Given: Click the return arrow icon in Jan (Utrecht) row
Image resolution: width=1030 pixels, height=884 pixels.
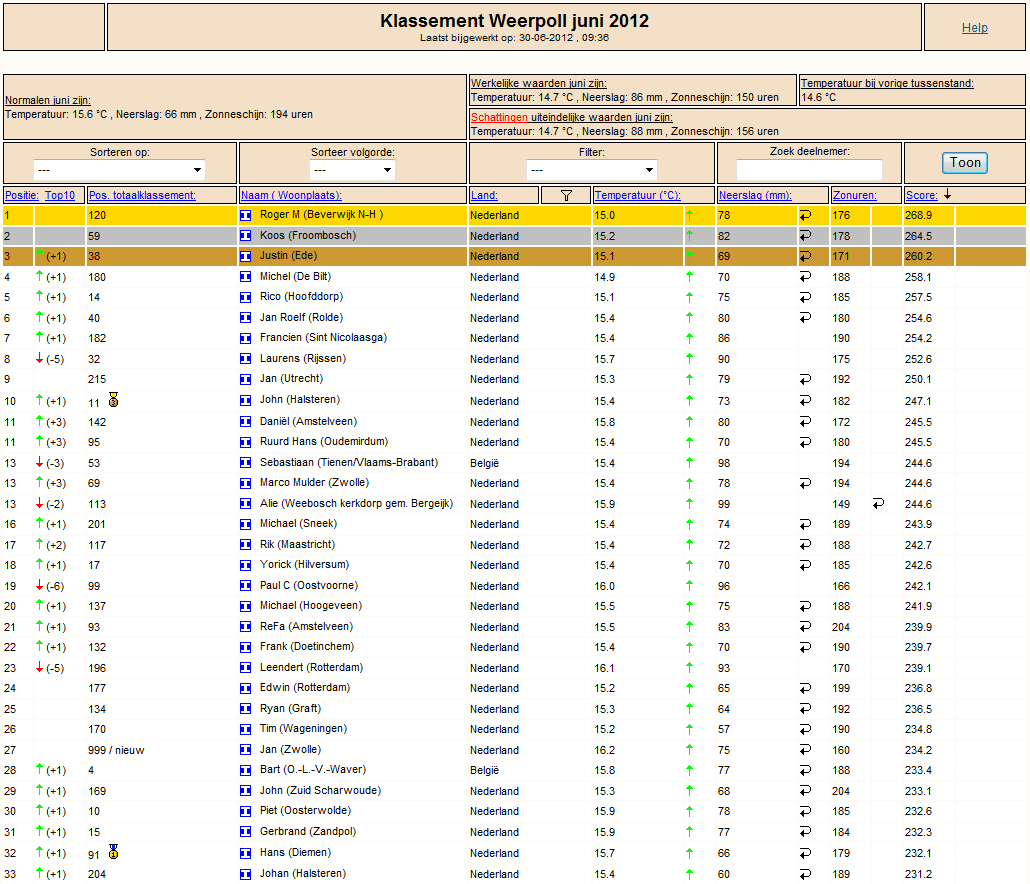Looking at the screenshot, I should pos(805,379).
